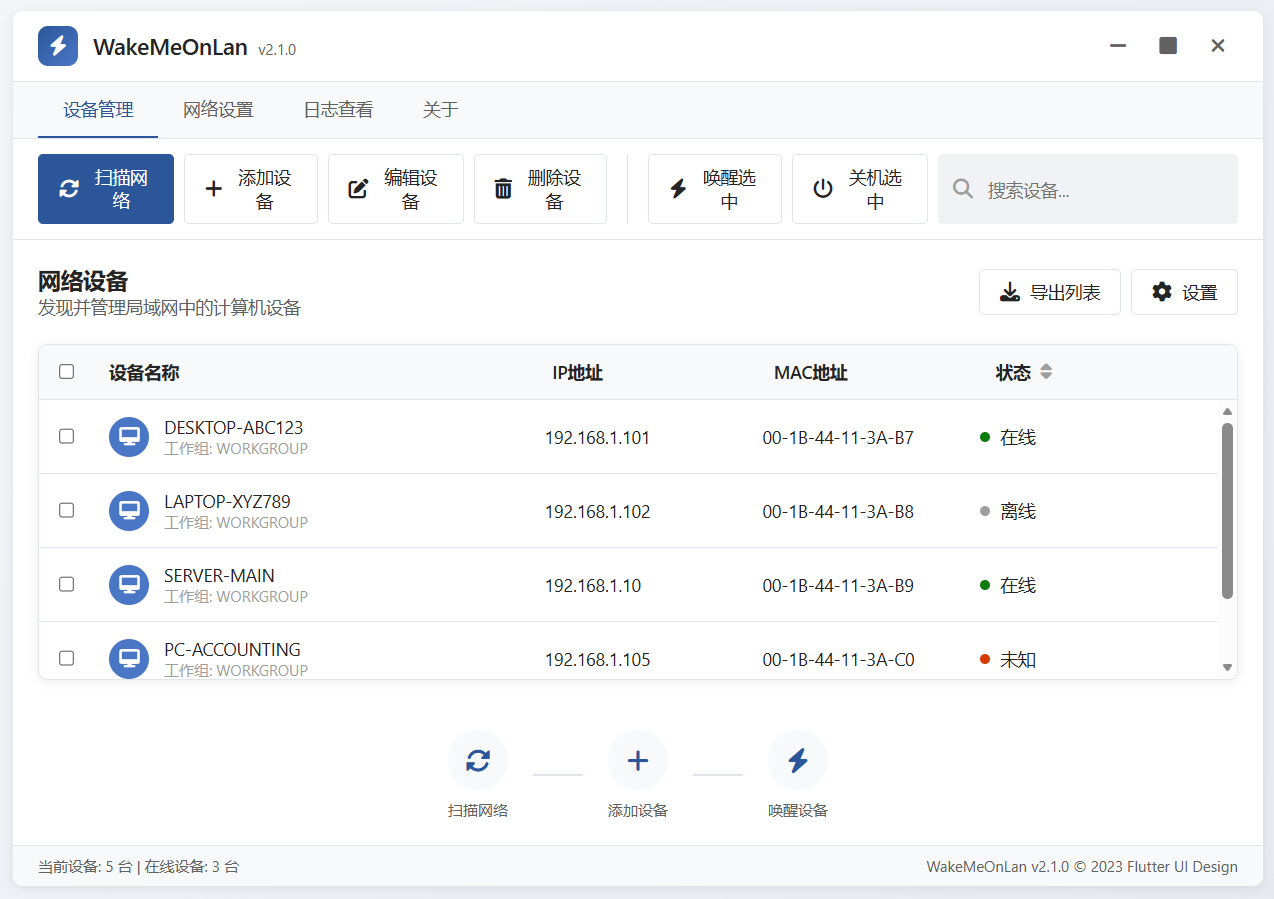Viewport: 1274px width, 899px height.
Task: Select IP address 192.168.1.10
Action: pos(593,586)
